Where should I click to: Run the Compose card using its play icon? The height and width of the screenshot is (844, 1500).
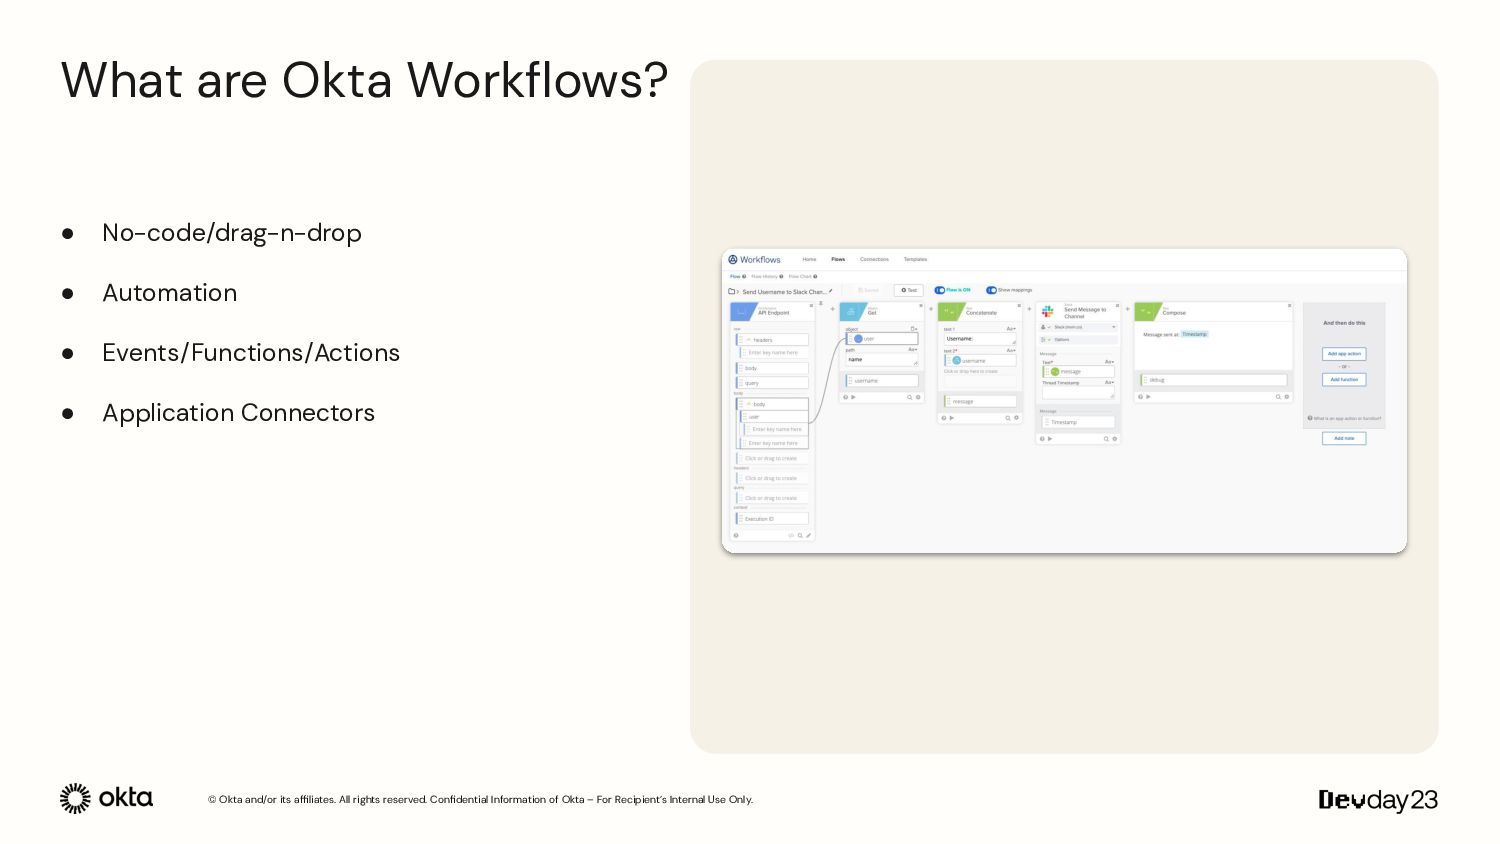pos(1148,397)
